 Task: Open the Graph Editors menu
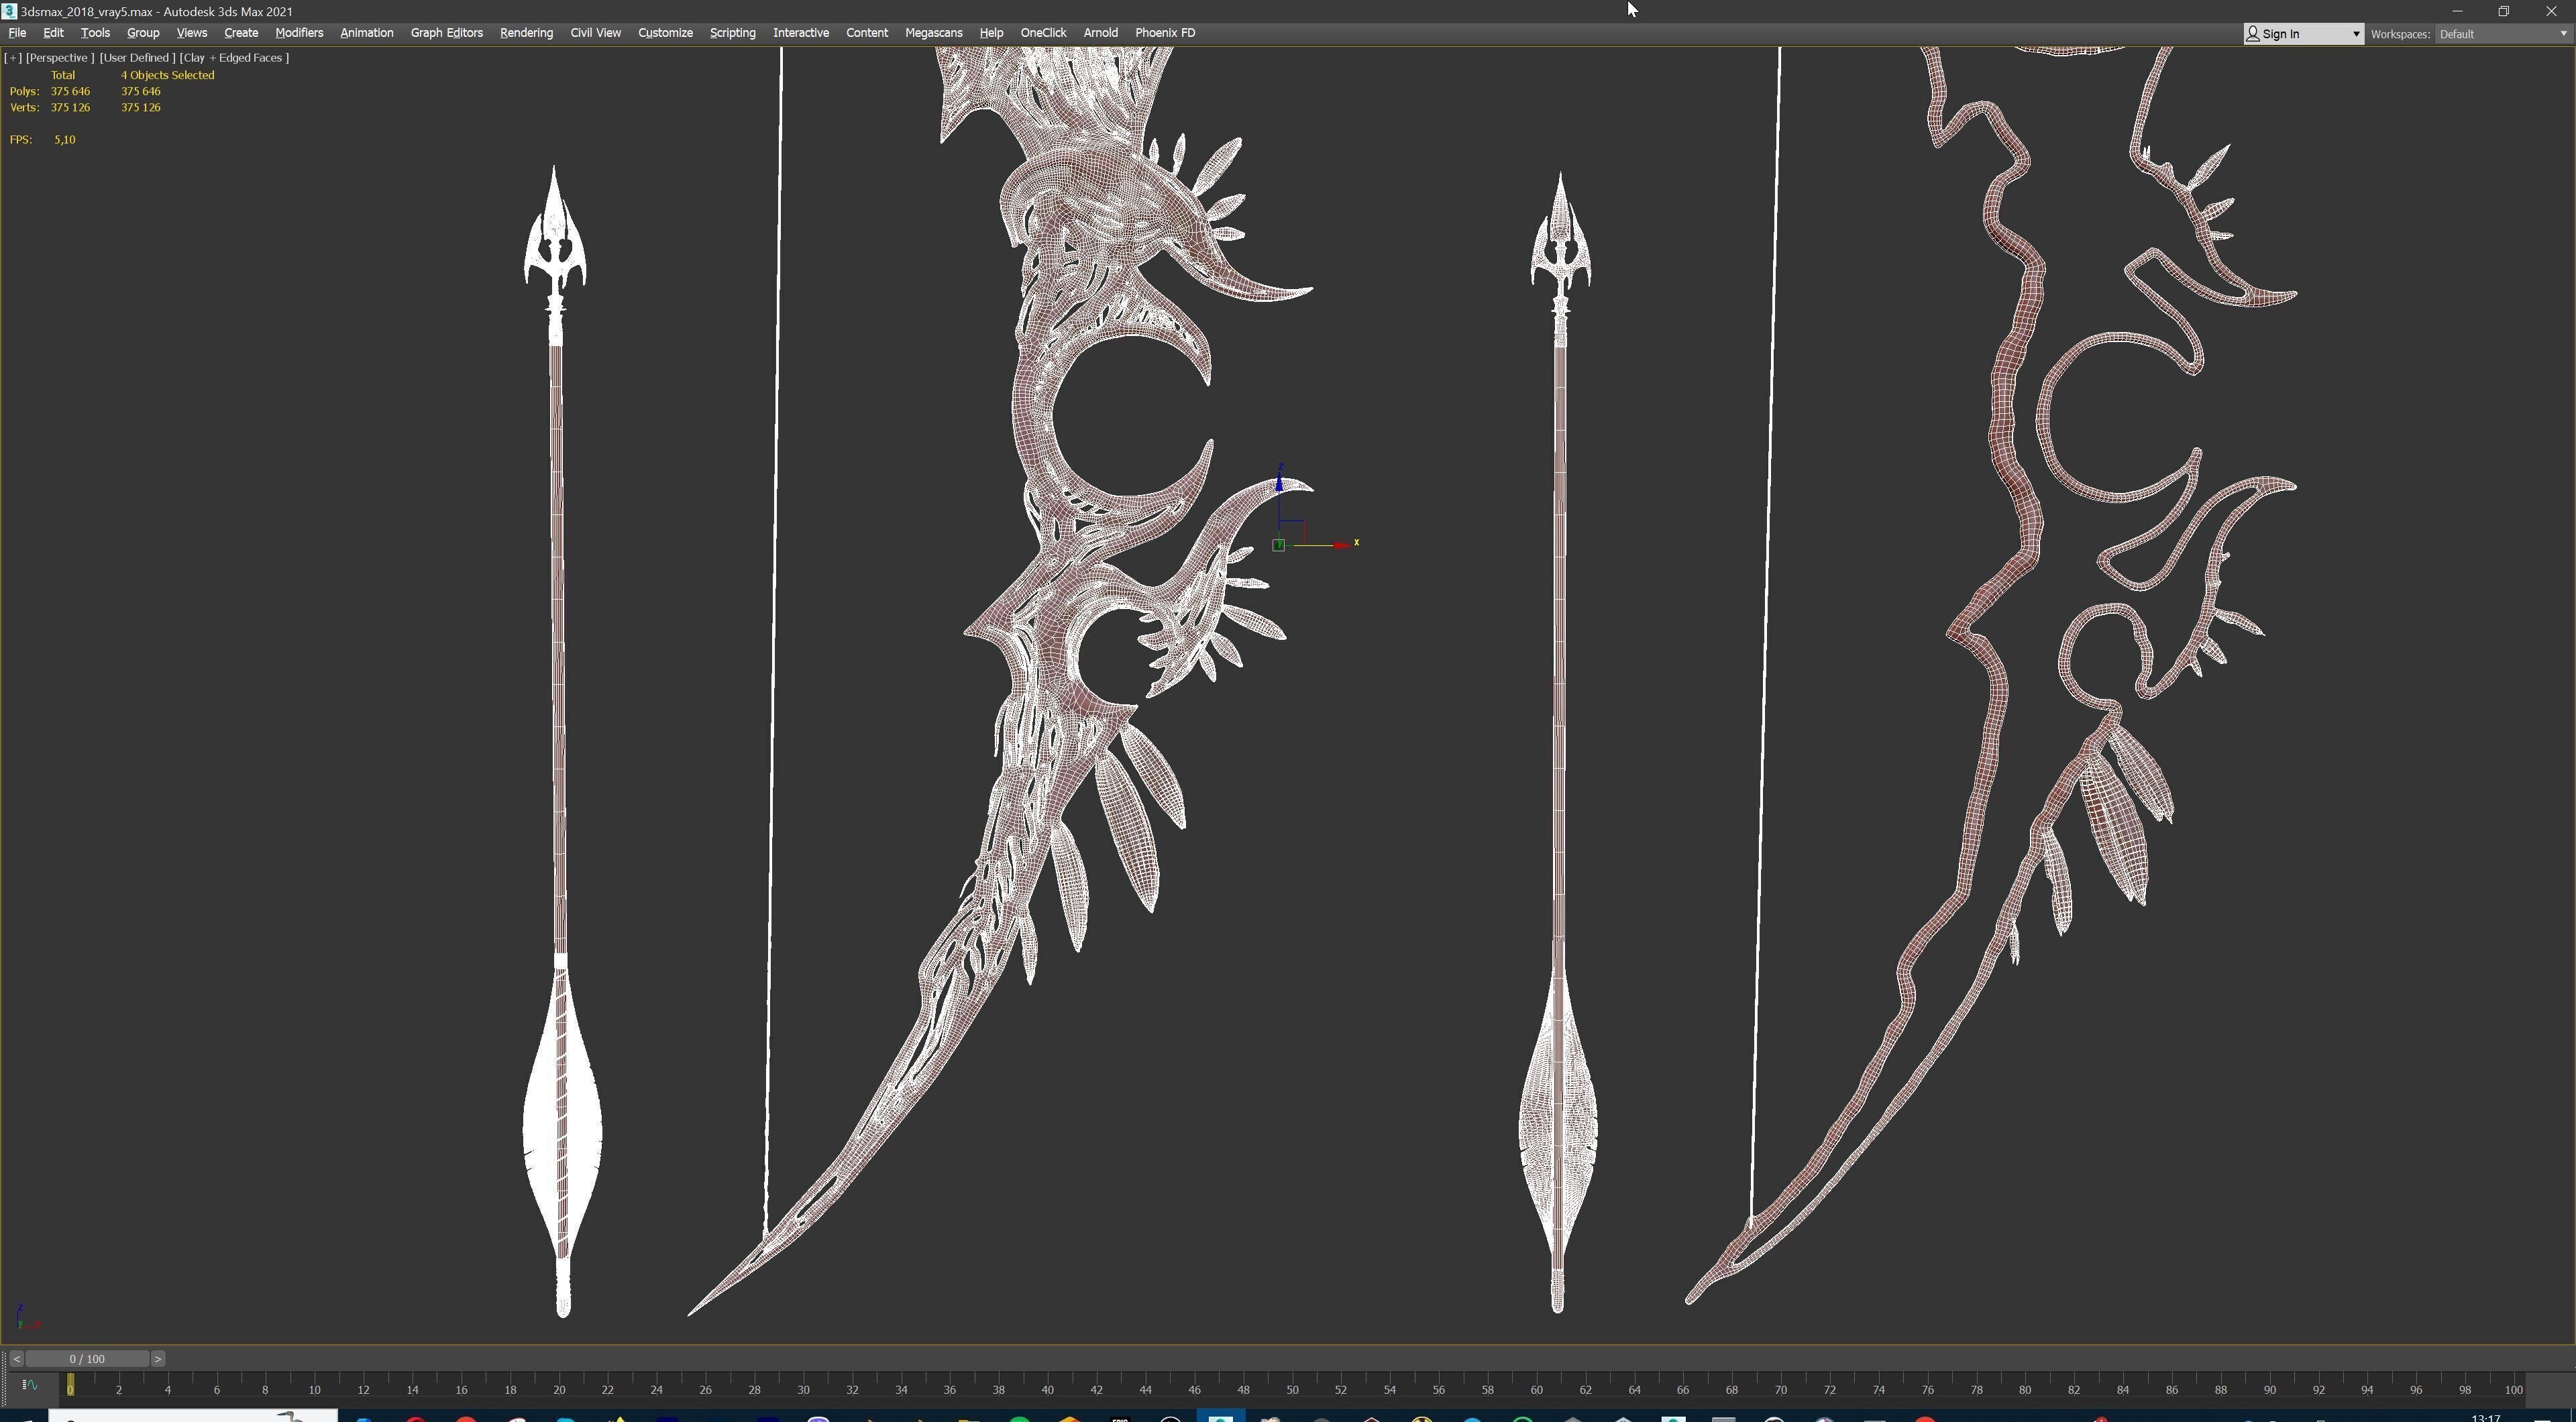446,33
